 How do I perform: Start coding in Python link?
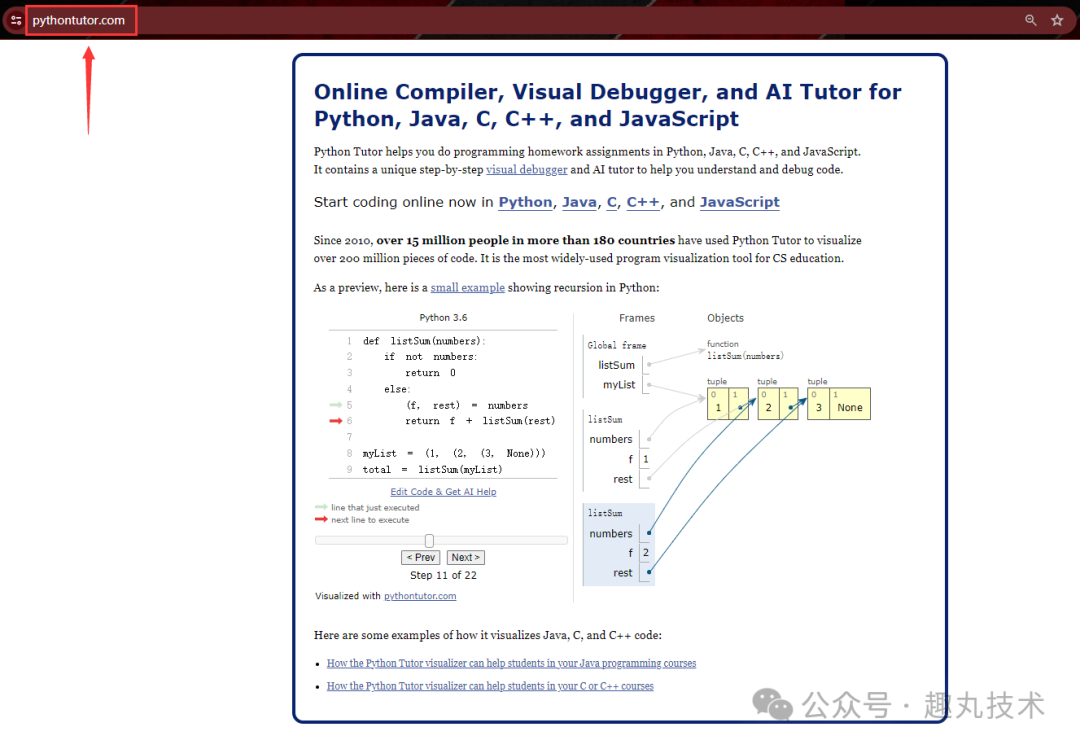tap(525, 202)
